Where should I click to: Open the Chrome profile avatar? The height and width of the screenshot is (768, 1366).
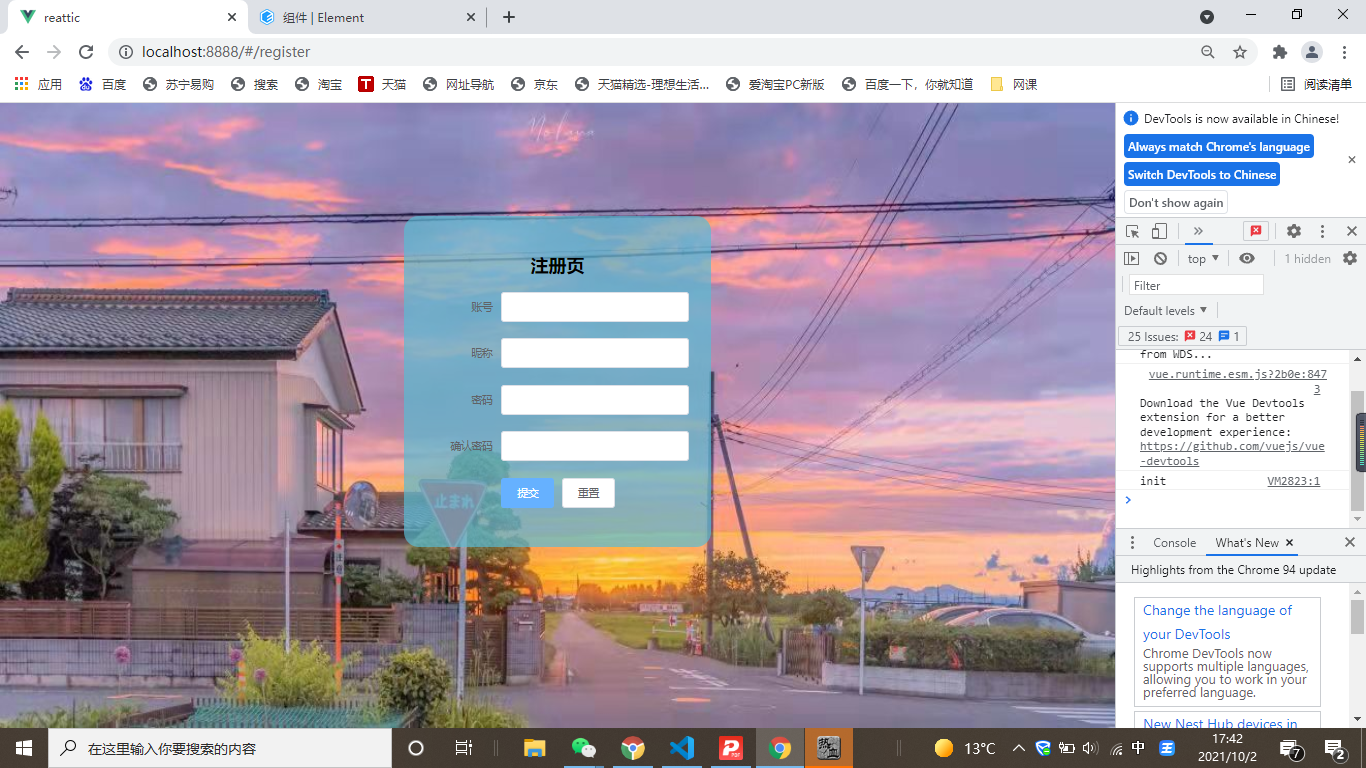click(1312, 52)
